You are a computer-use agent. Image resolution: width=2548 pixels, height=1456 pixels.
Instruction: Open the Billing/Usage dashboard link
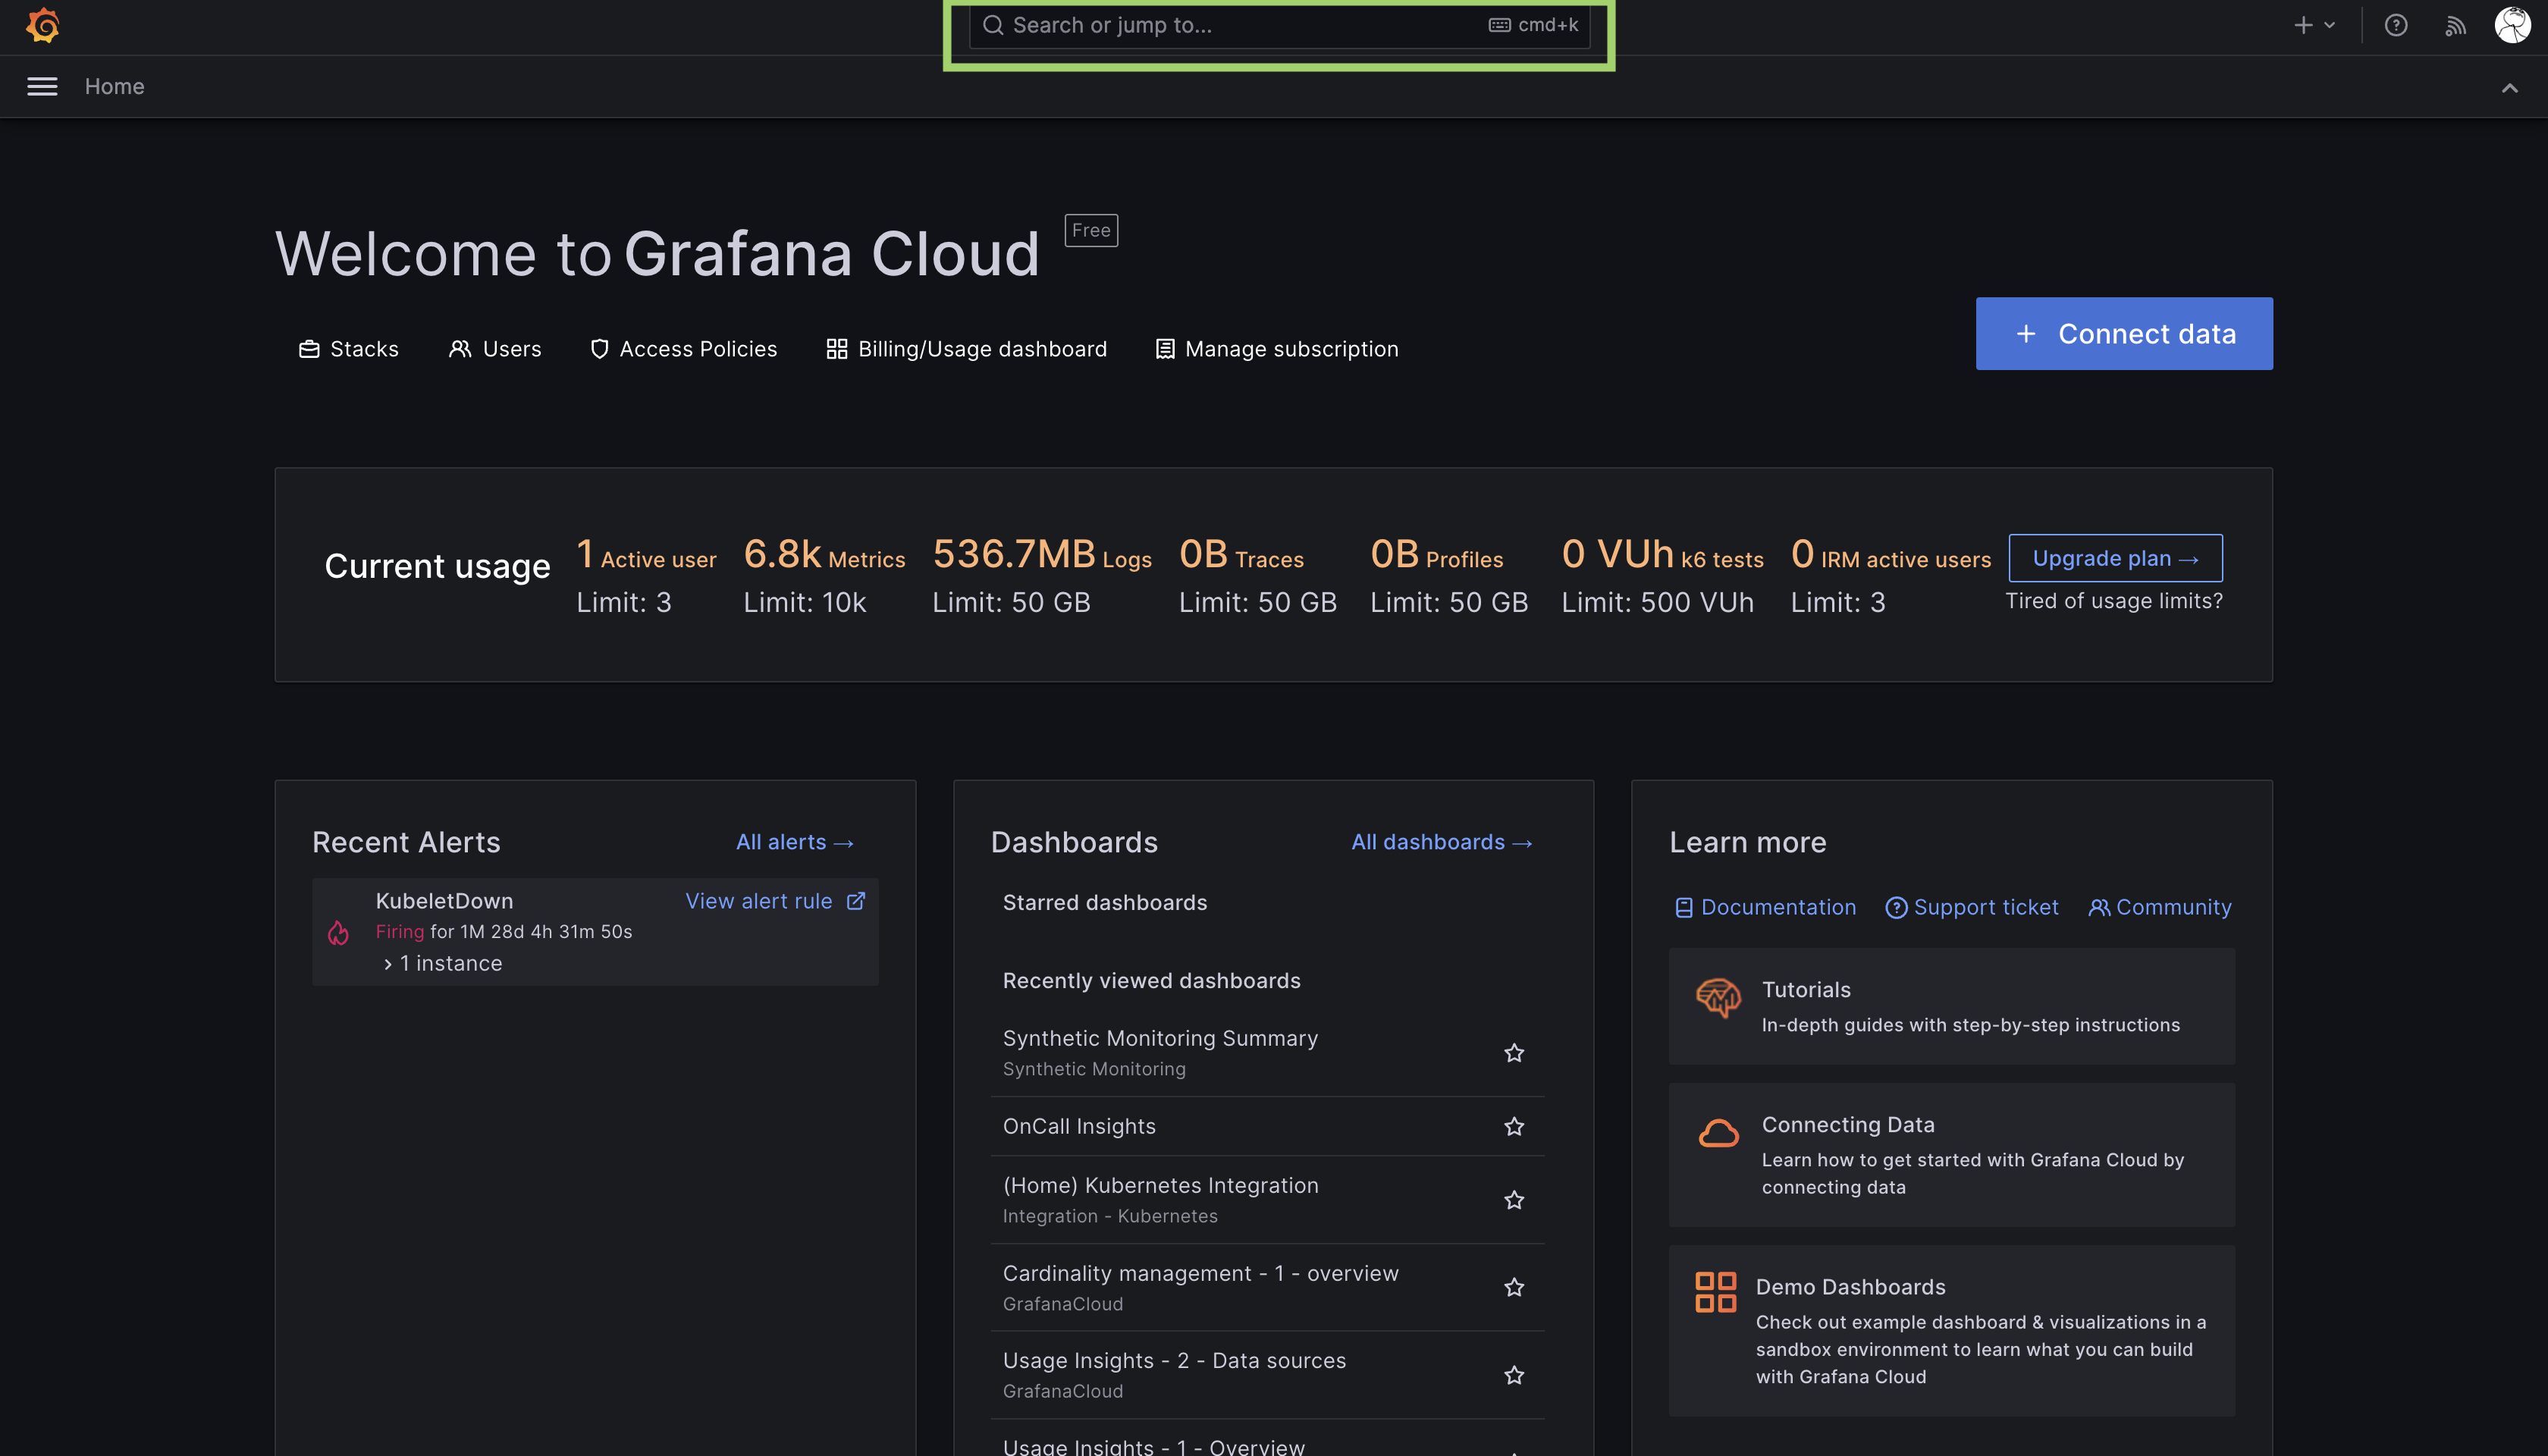point(967,349)
